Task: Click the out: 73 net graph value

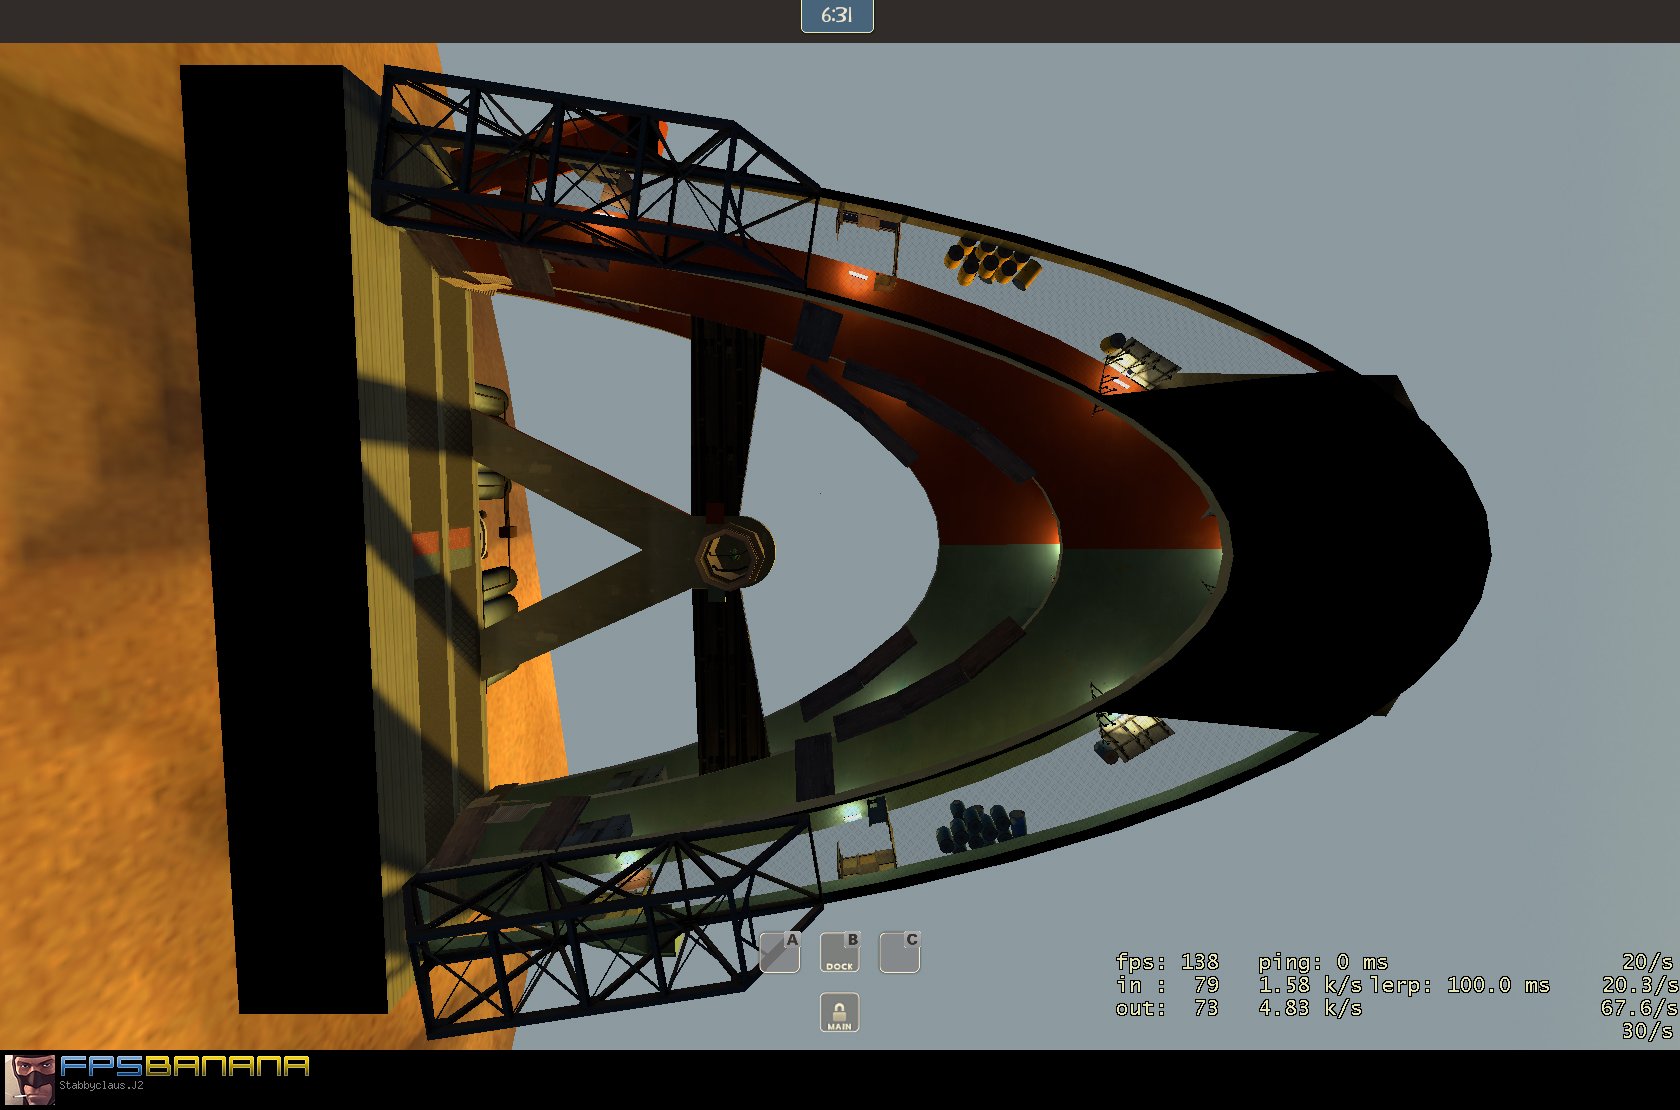Action: (x=1167, y=1008)
